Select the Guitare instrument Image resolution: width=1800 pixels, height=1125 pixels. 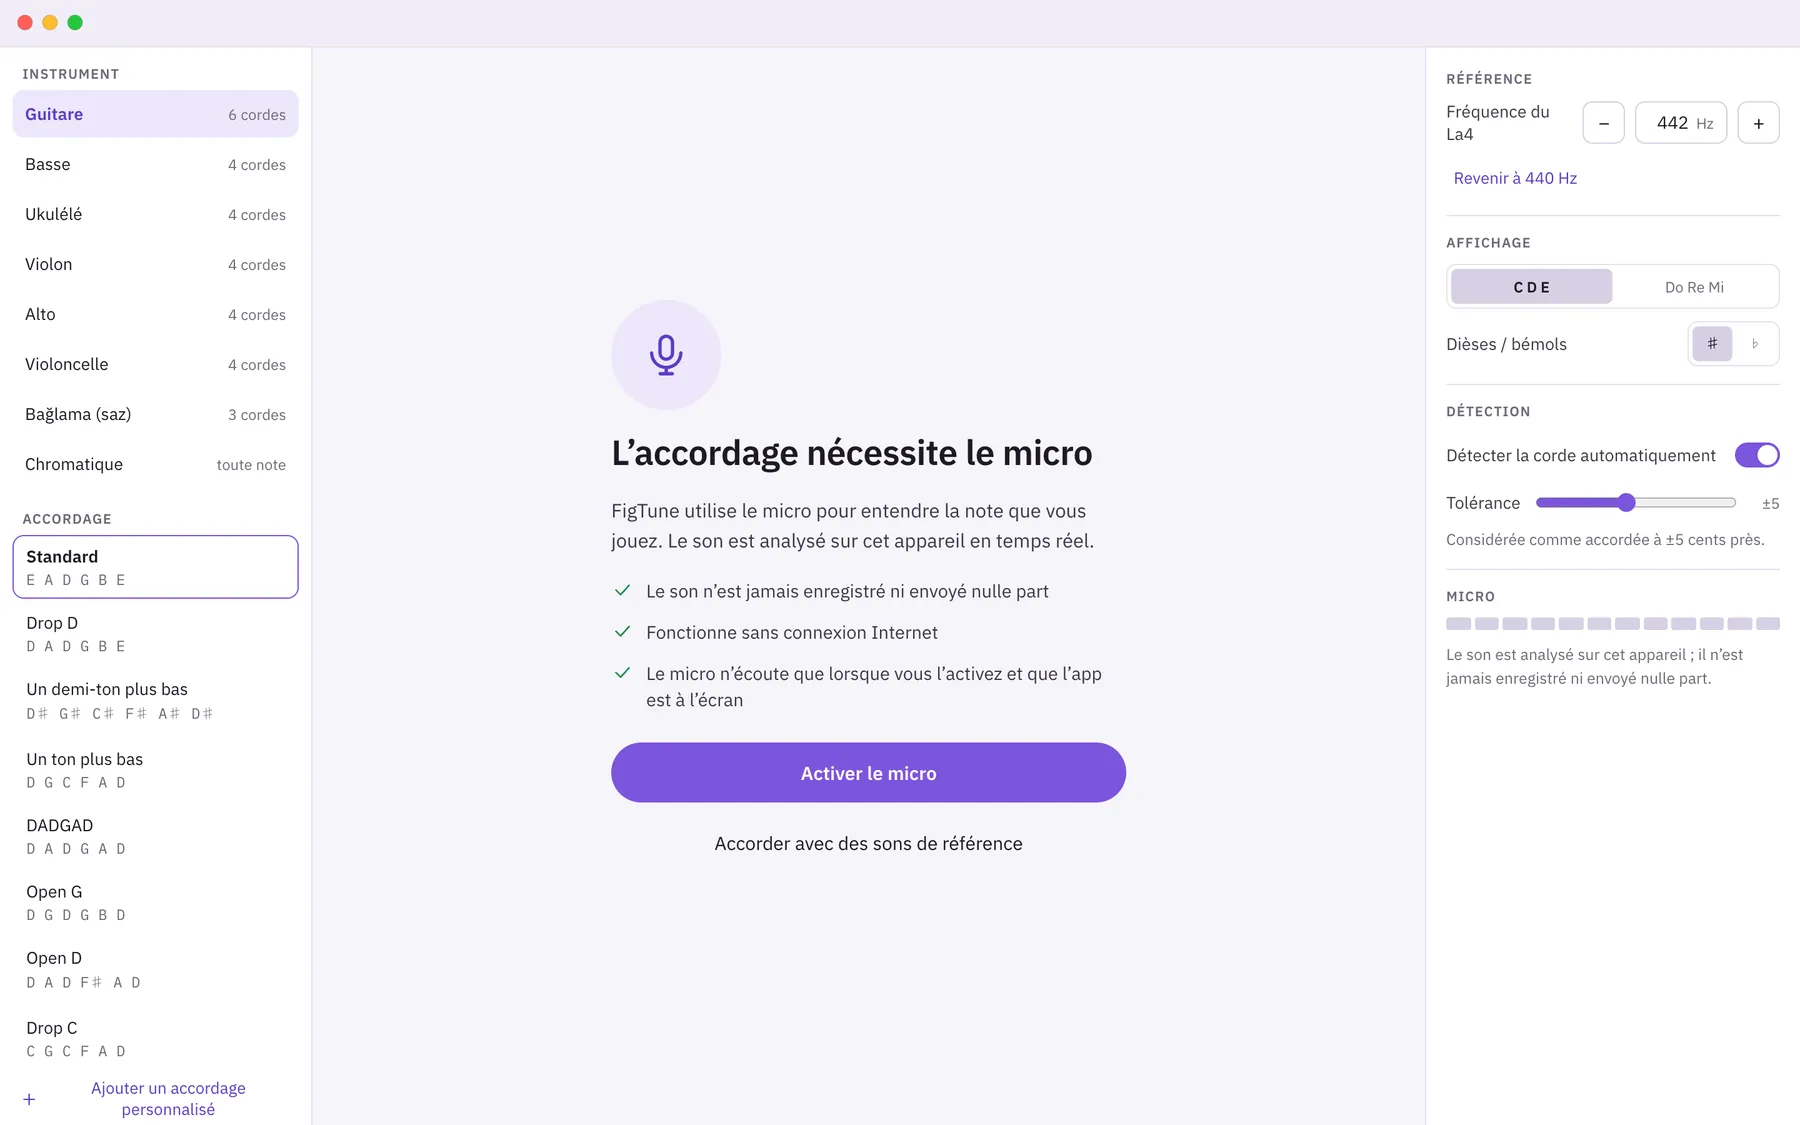(x=155, y=114)
